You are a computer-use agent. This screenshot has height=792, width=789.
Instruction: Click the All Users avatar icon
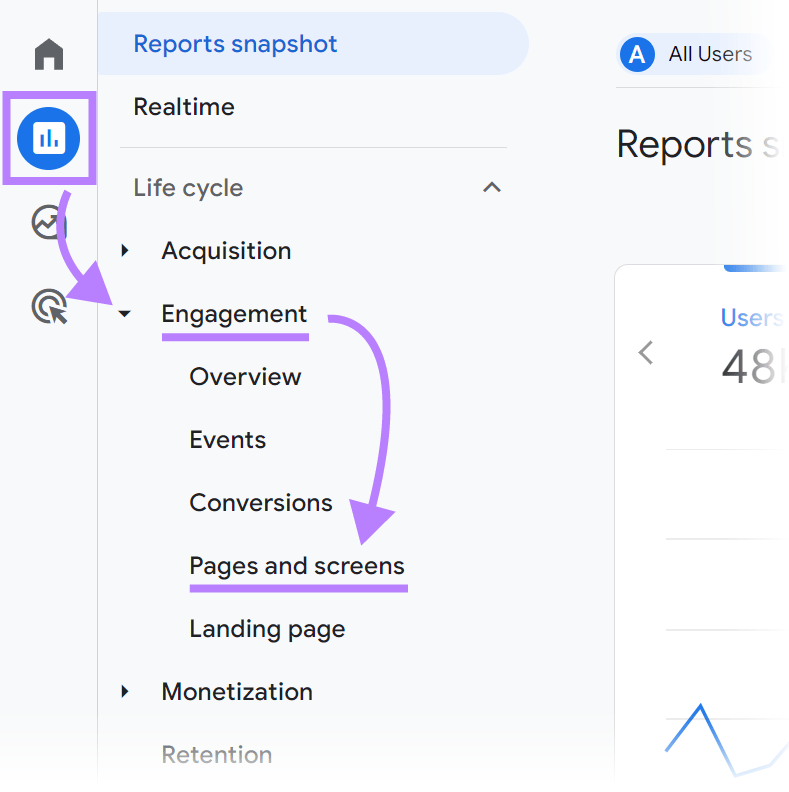point(637,54)
